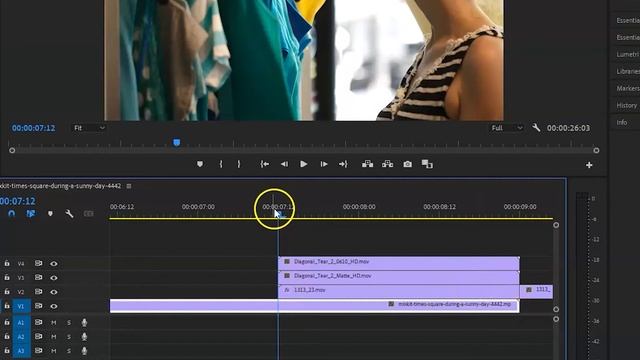The image size is (640, 360).
Task: Enable voice-over record on track A1
Action: (84, 322)
